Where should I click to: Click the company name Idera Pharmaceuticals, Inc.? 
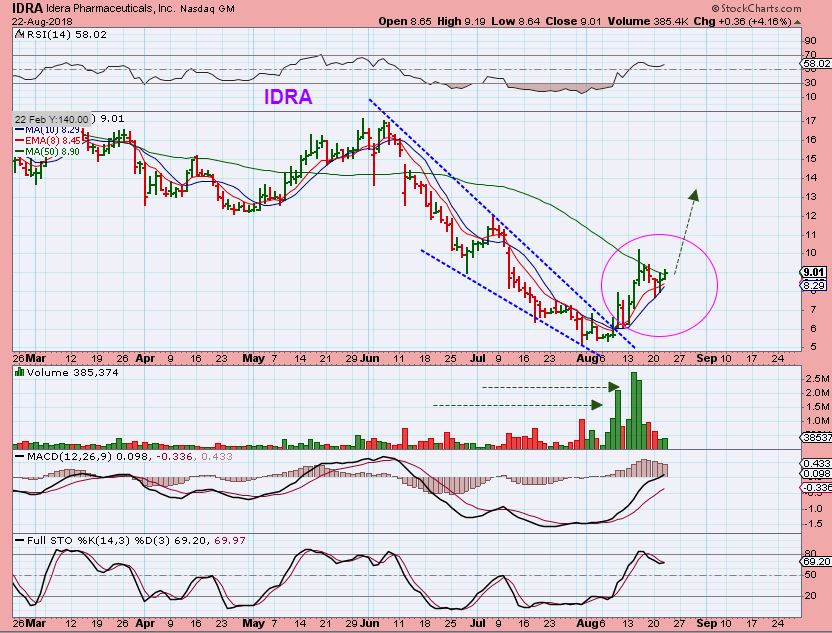pyautogui.click(x=110, y=9)
